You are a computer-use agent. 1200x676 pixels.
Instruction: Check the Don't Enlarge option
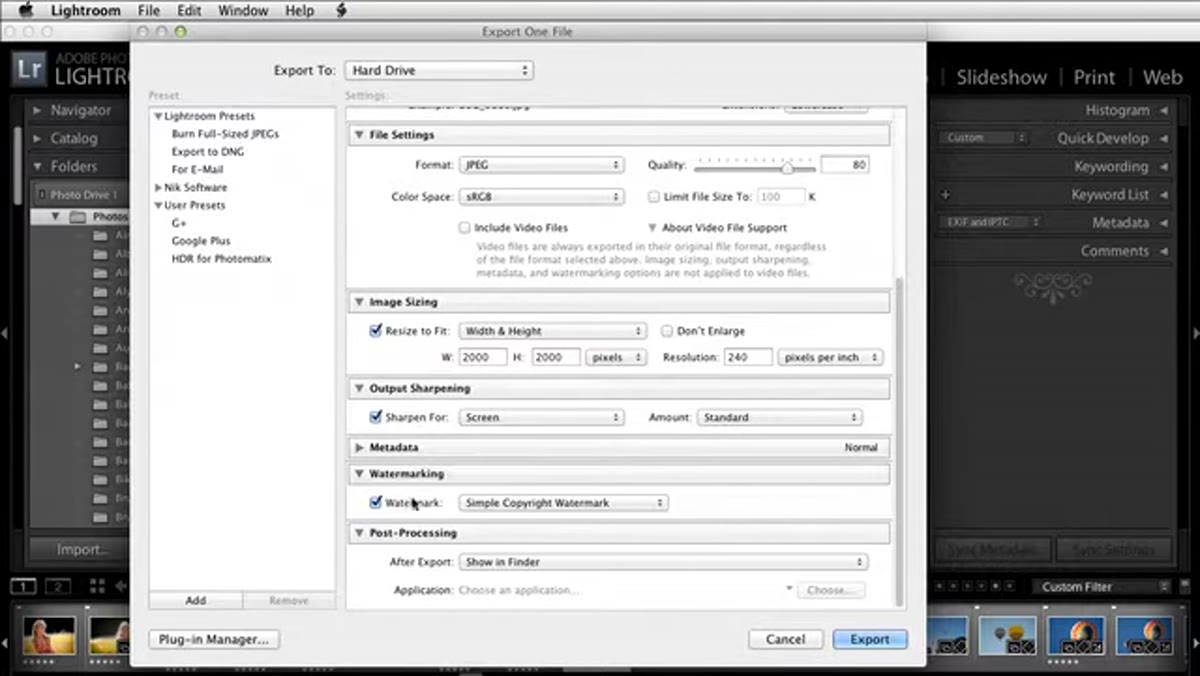(x=668, y=331)
